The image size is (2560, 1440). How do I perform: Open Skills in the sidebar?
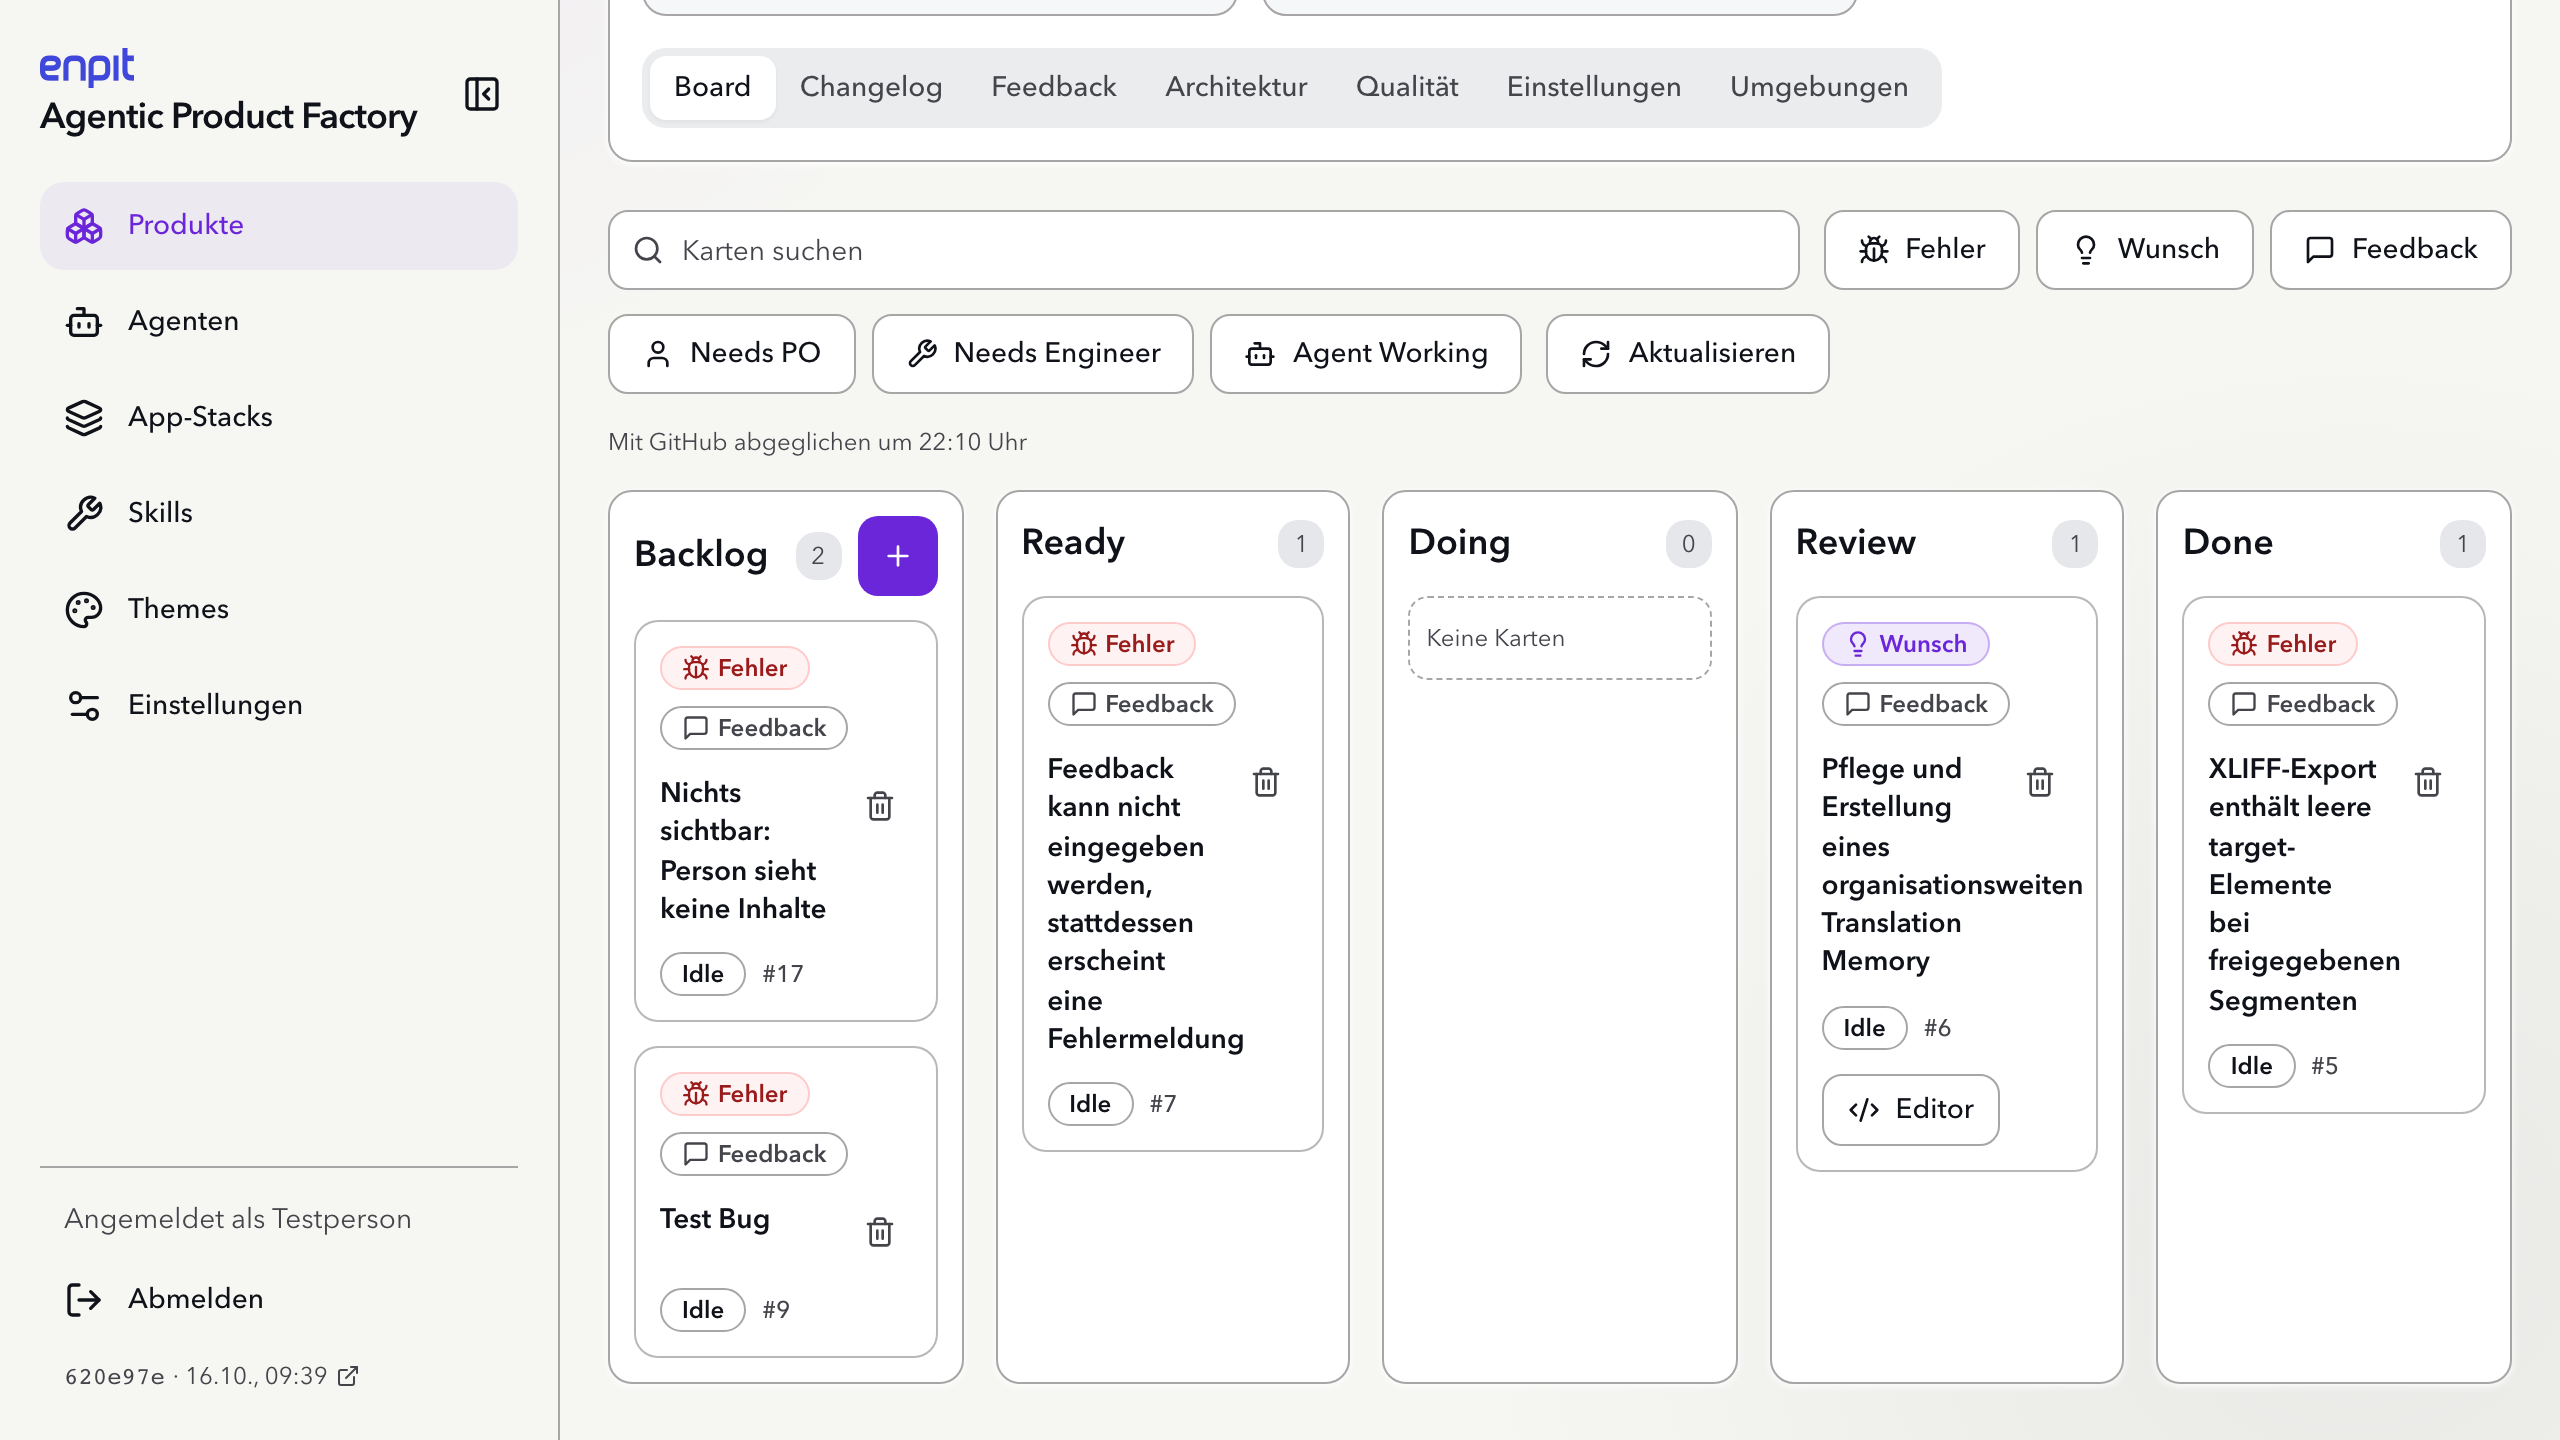[x=279, y=513]
